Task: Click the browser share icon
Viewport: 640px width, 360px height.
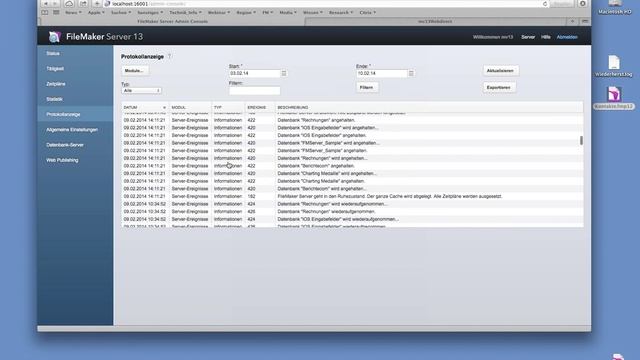Action: click(x=83, y=4)
